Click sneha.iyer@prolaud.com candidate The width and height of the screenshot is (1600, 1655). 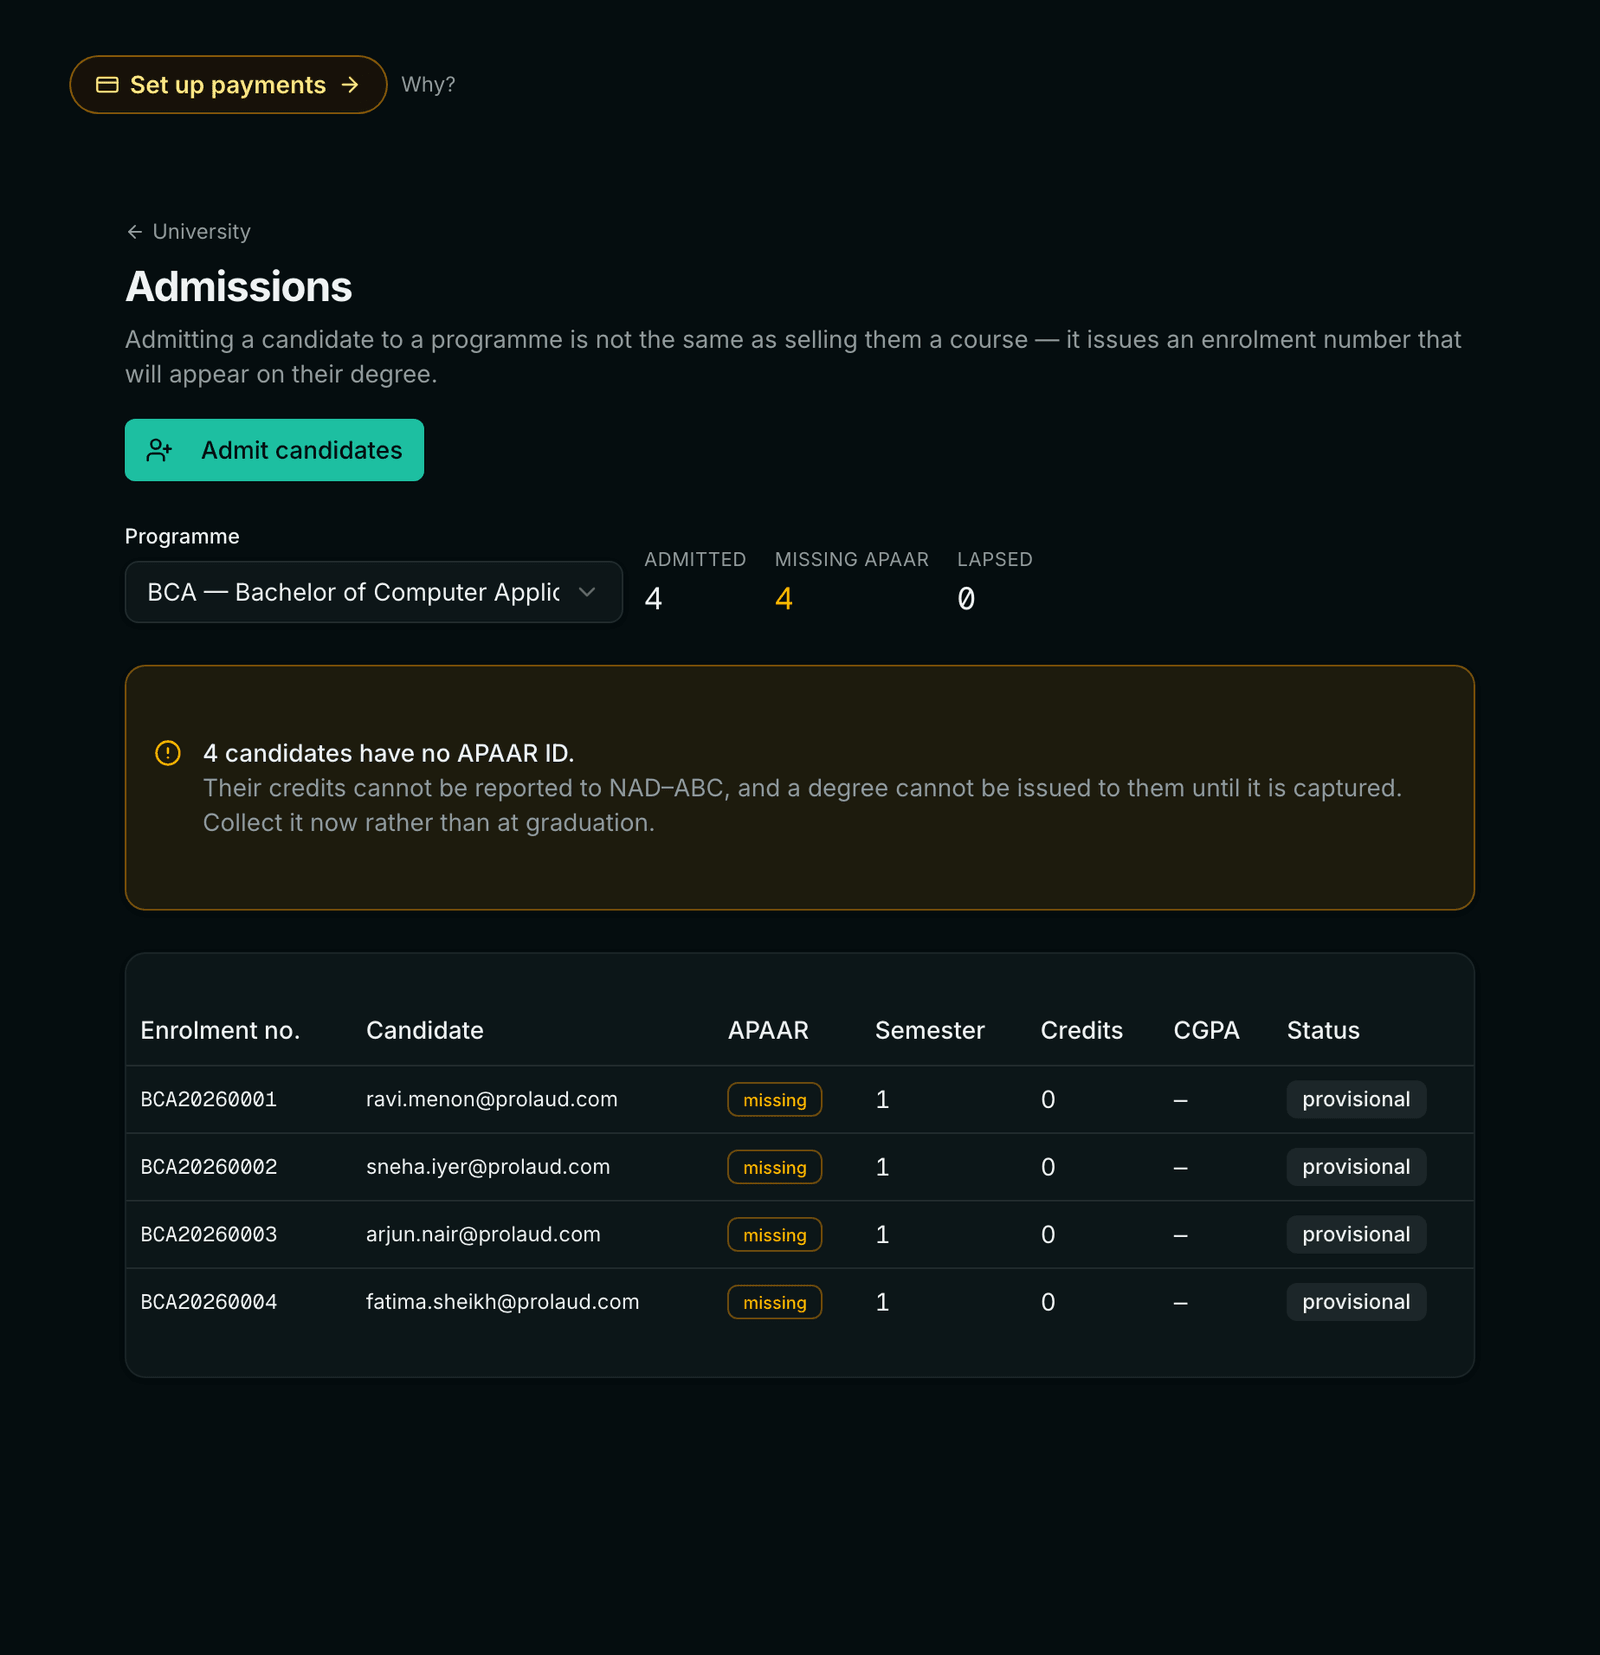pyautogui.click(x=488, y=1167)
